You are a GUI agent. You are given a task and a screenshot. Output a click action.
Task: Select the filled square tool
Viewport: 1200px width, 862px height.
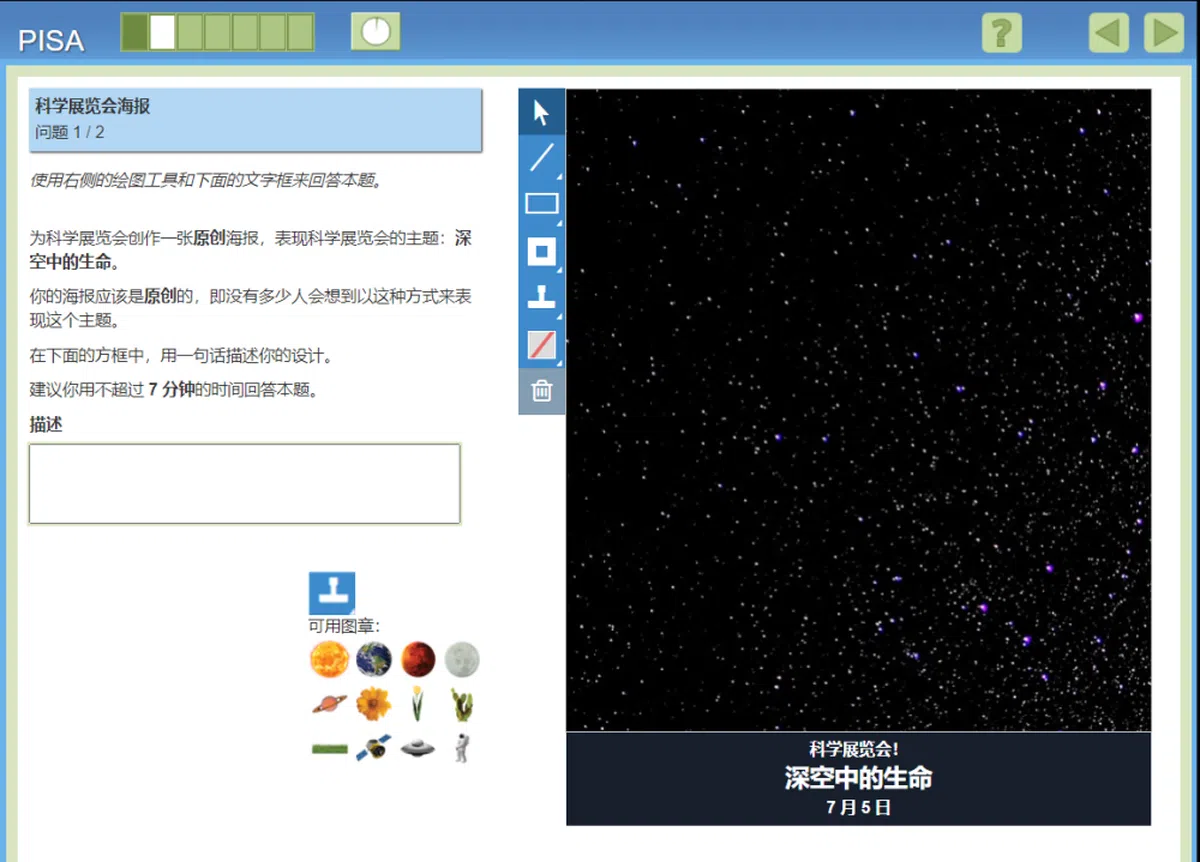(541, 251)
